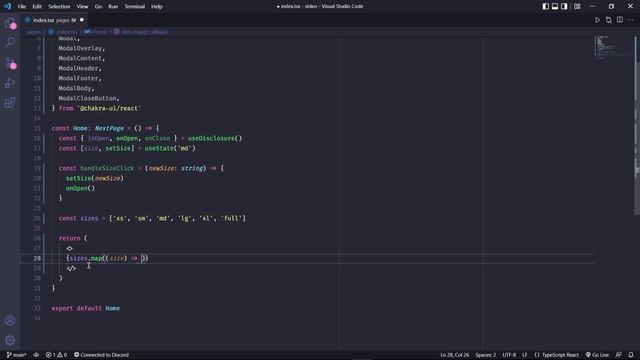Start Go Live server
The image size is (640, 360).
click(597, 355)
